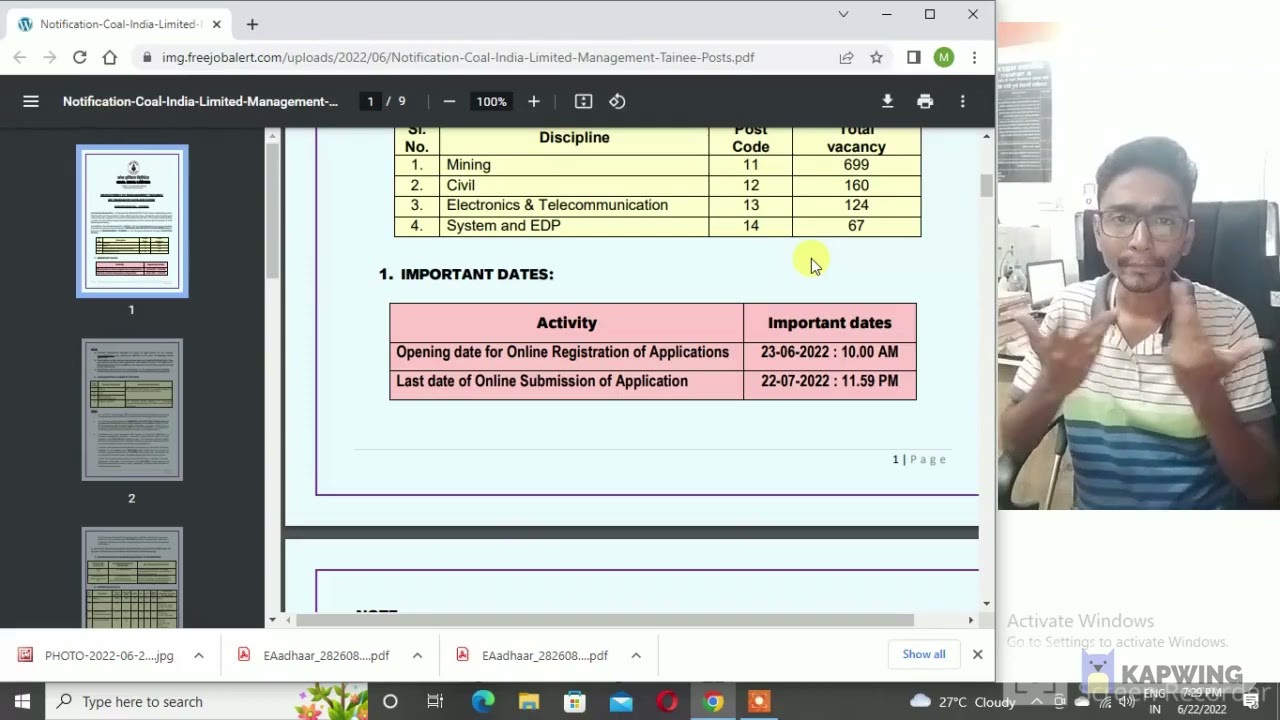Edit the PDF page number field
The height and width of the screenshot is (720, 1280).
point(370,101)
